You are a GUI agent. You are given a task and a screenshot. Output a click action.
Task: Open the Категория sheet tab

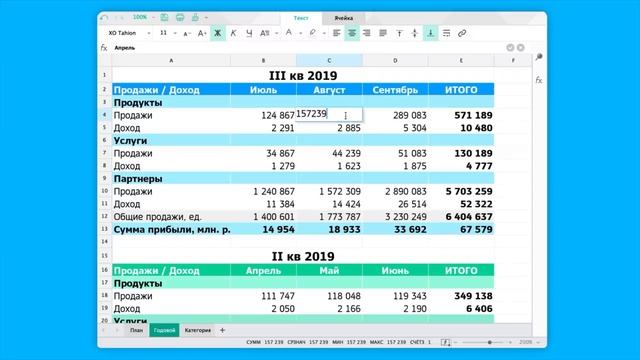click(198, 330)
